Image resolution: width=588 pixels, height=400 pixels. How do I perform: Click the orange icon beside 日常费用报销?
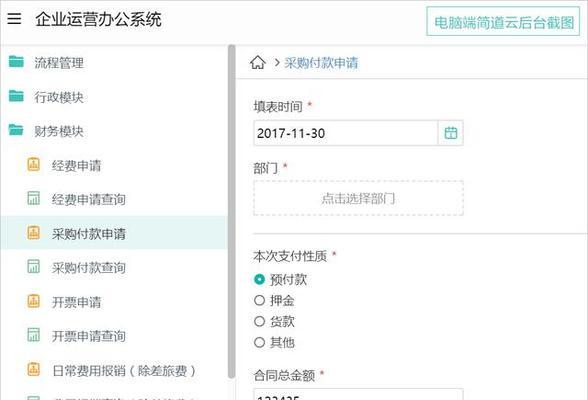pos(33,369)
